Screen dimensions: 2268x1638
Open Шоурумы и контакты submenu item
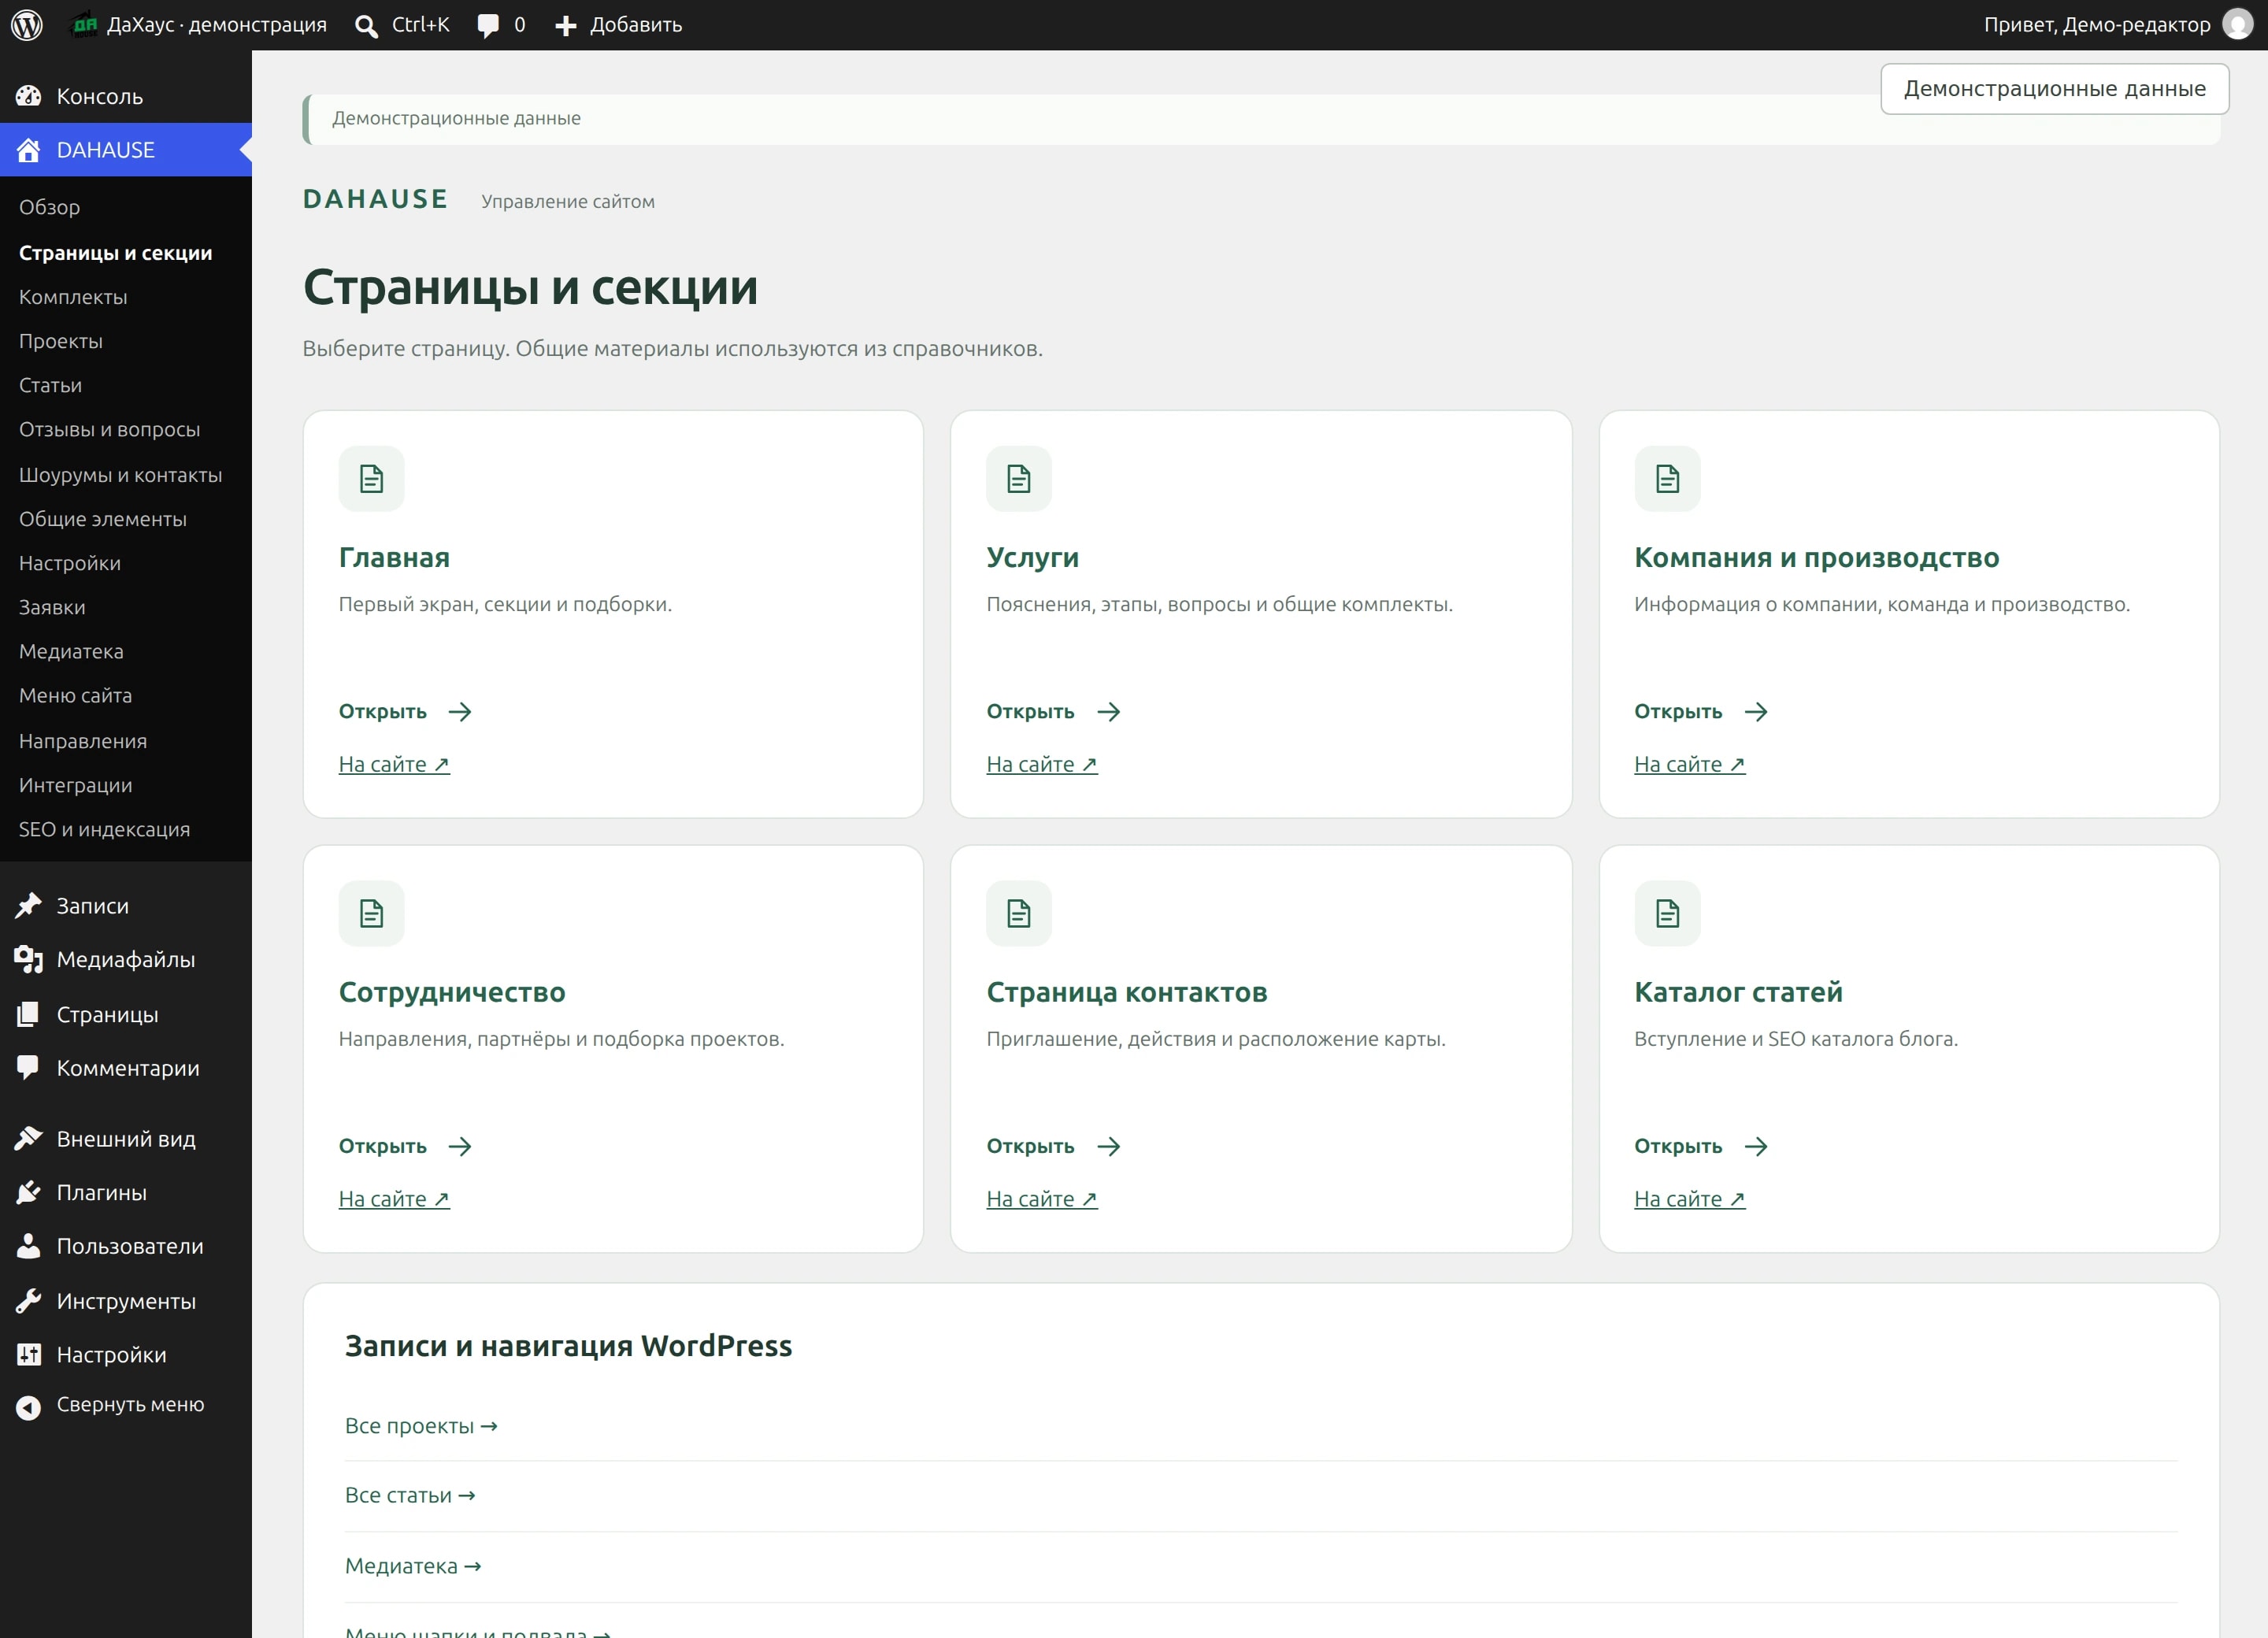coord(120,475)
